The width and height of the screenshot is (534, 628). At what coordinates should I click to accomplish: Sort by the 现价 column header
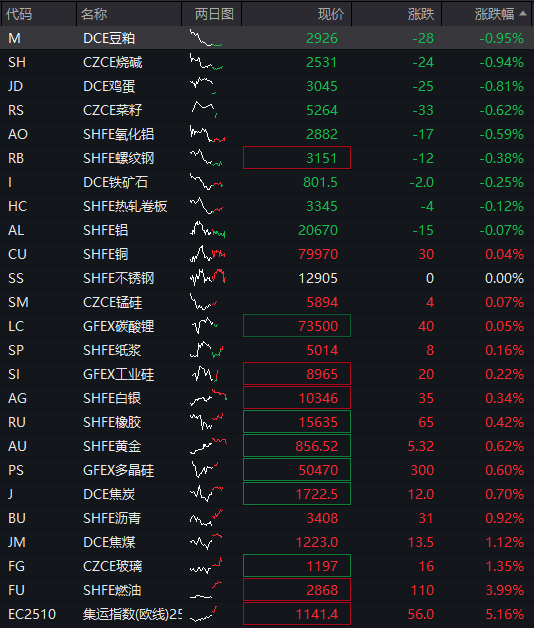331,14
